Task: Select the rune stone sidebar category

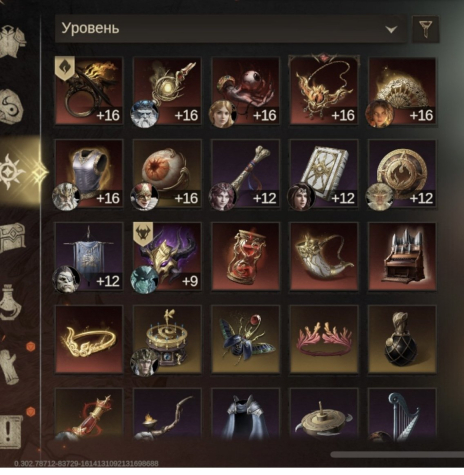Action: tap(12, 107)
